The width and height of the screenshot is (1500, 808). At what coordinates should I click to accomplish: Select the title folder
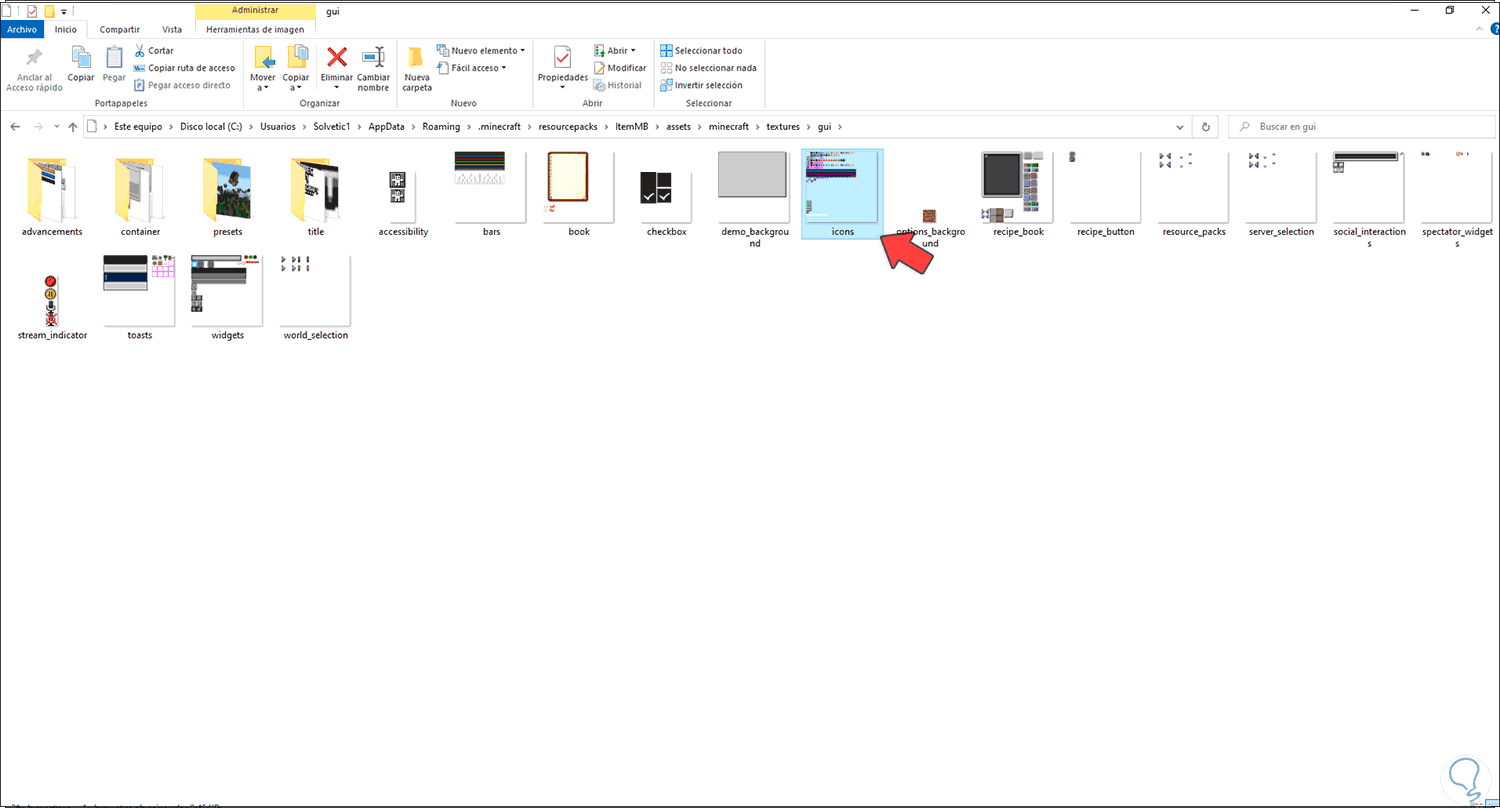point(315,196)
